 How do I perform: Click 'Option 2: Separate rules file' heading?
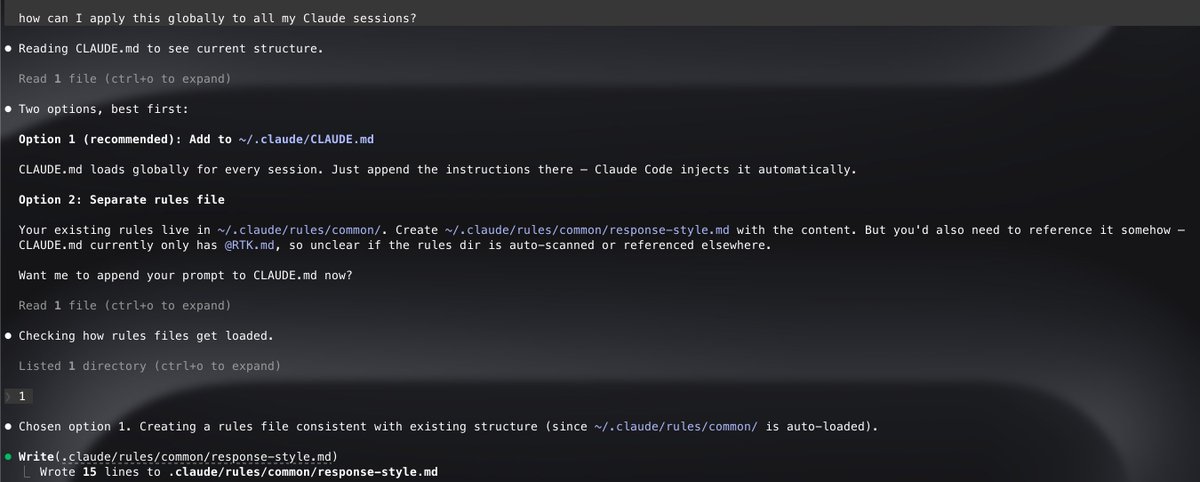point(121,200)
